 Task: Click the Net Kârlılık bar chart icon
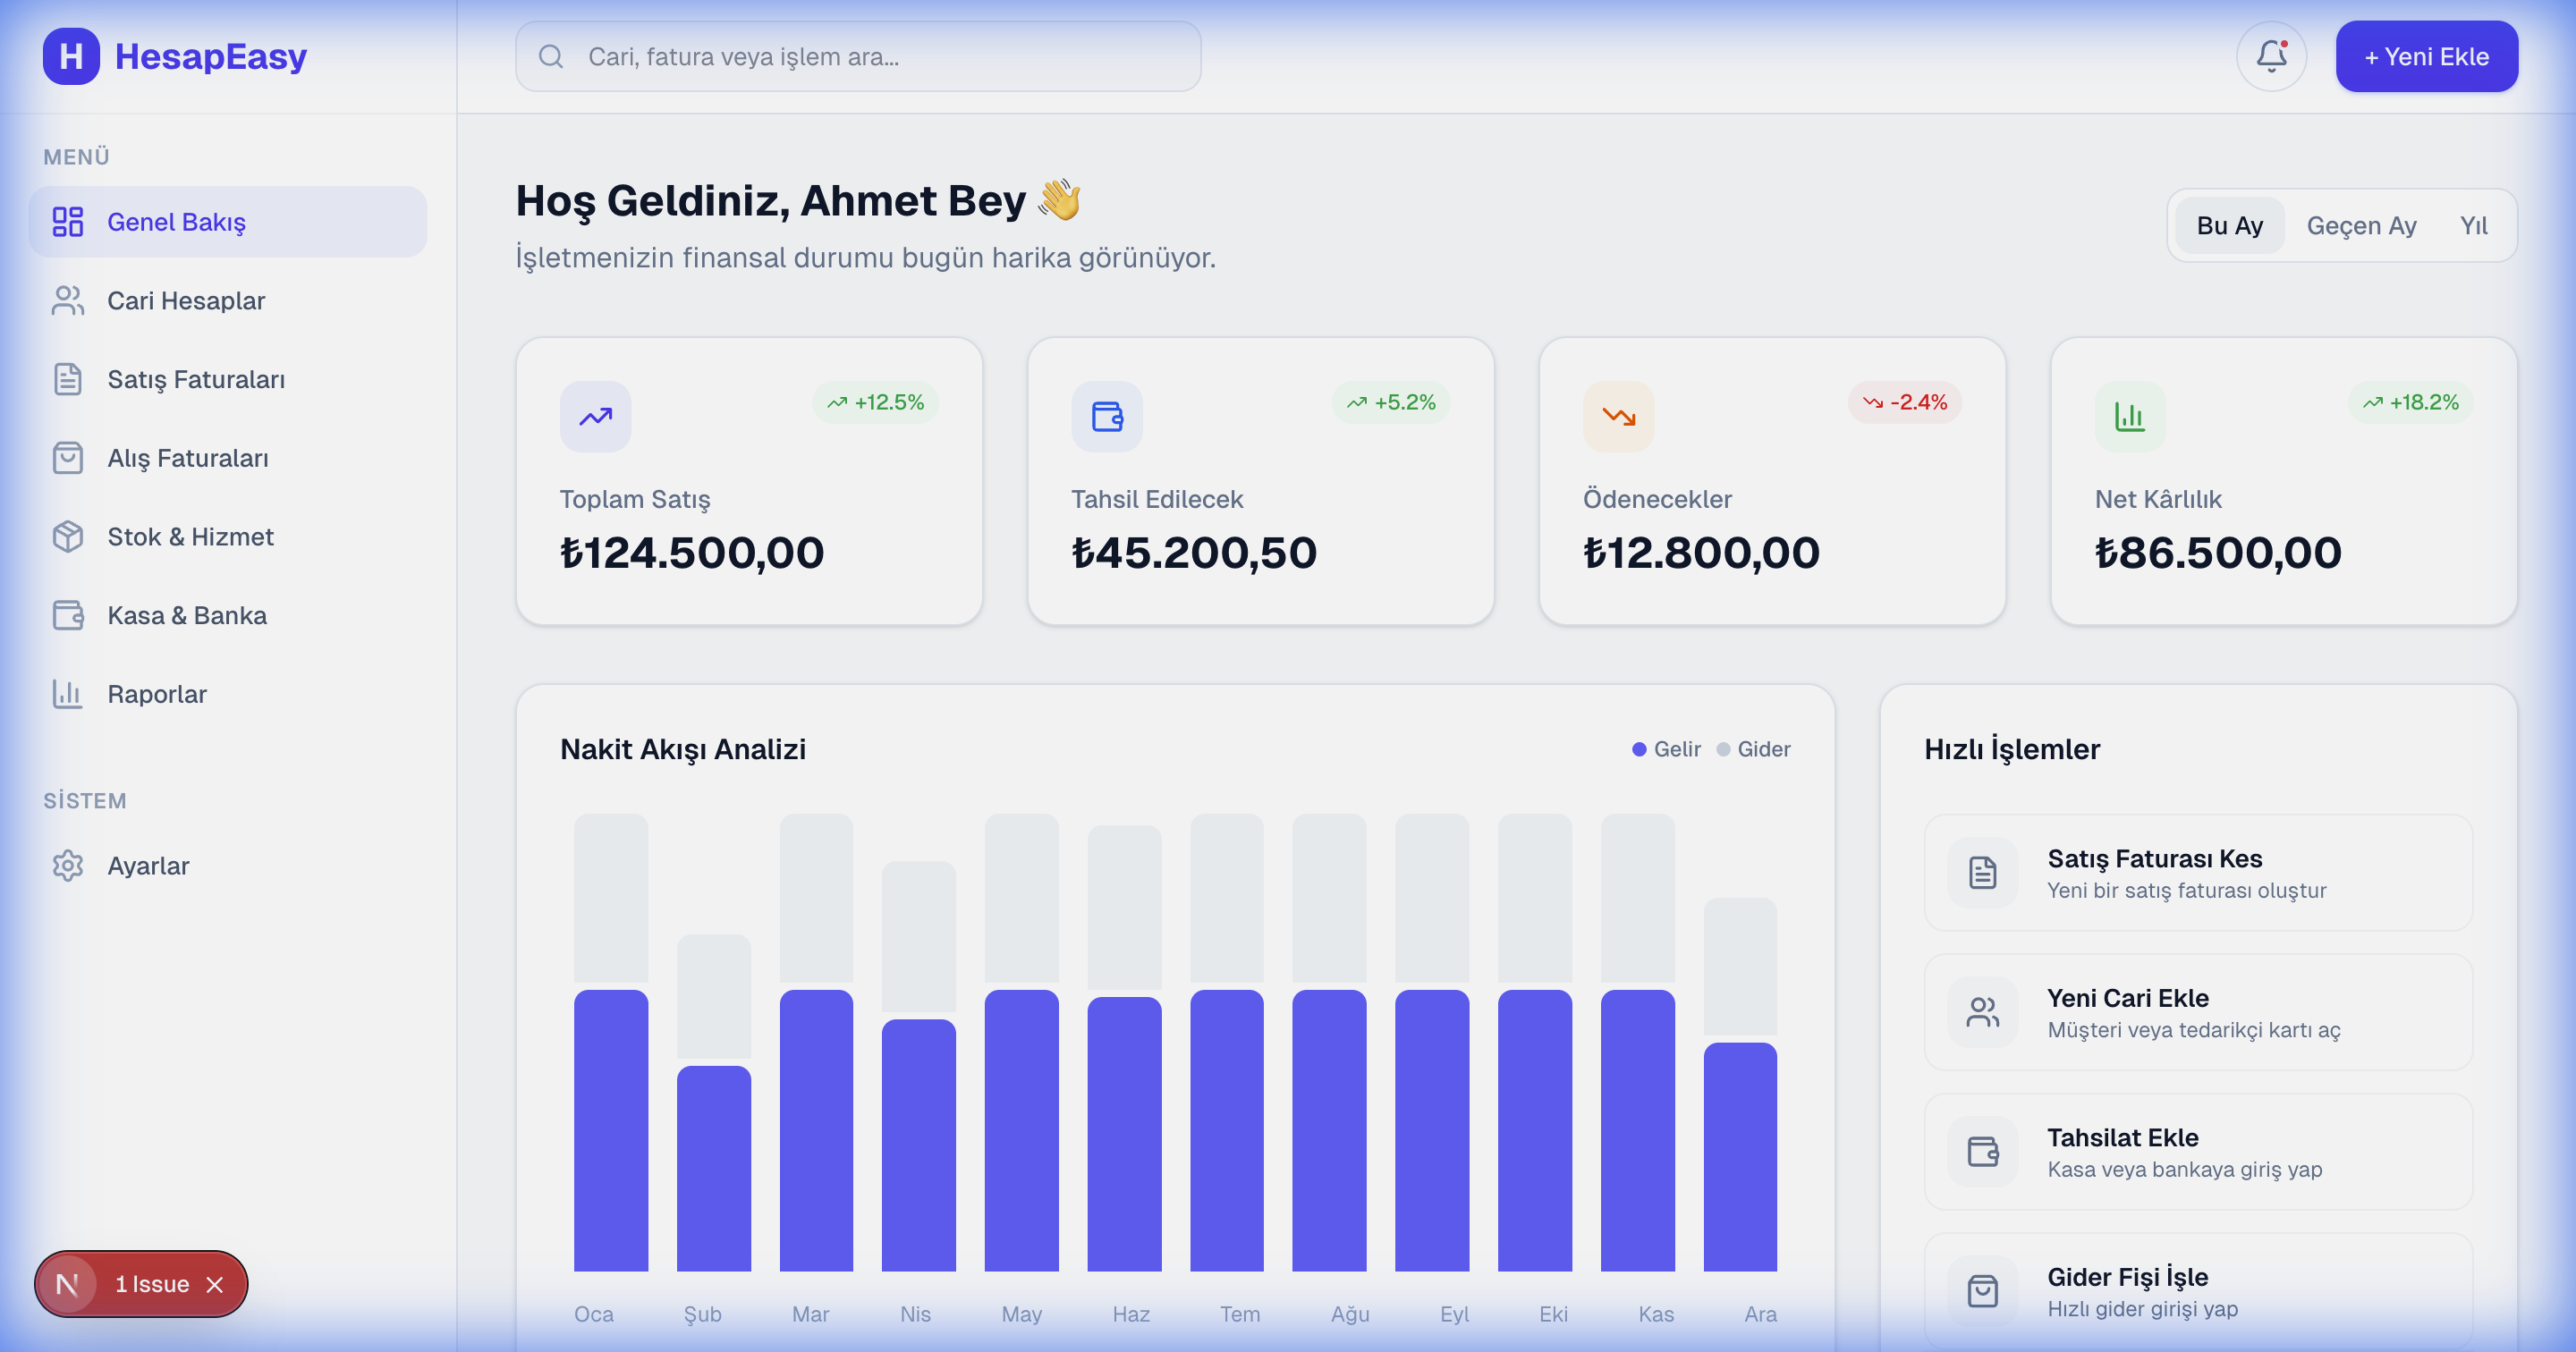pos(2130,416)
